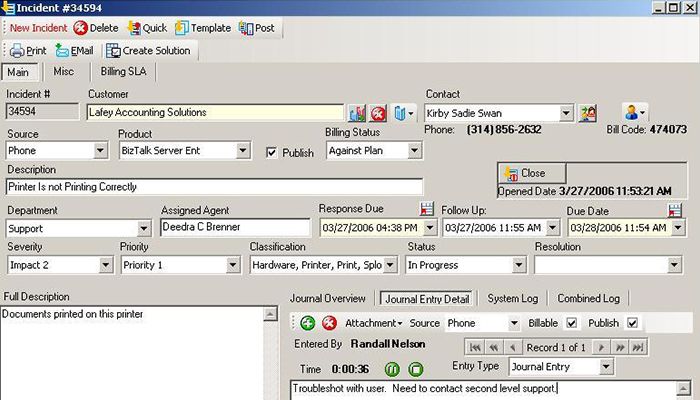This screenshot has height=400, width=700.
Task: Open the customer book dropdown icon
Action: coord(404,113)
